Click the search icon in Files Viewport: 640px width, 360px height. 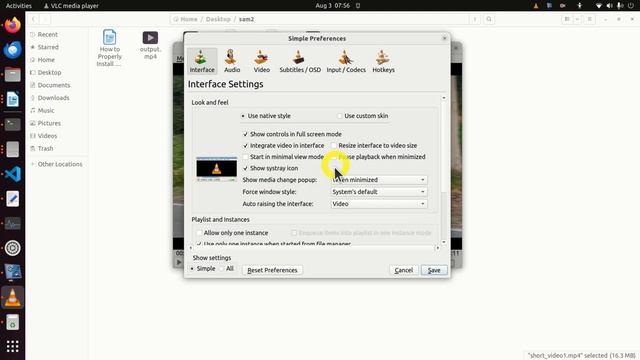pyautogui.click(x=489, y=19)
